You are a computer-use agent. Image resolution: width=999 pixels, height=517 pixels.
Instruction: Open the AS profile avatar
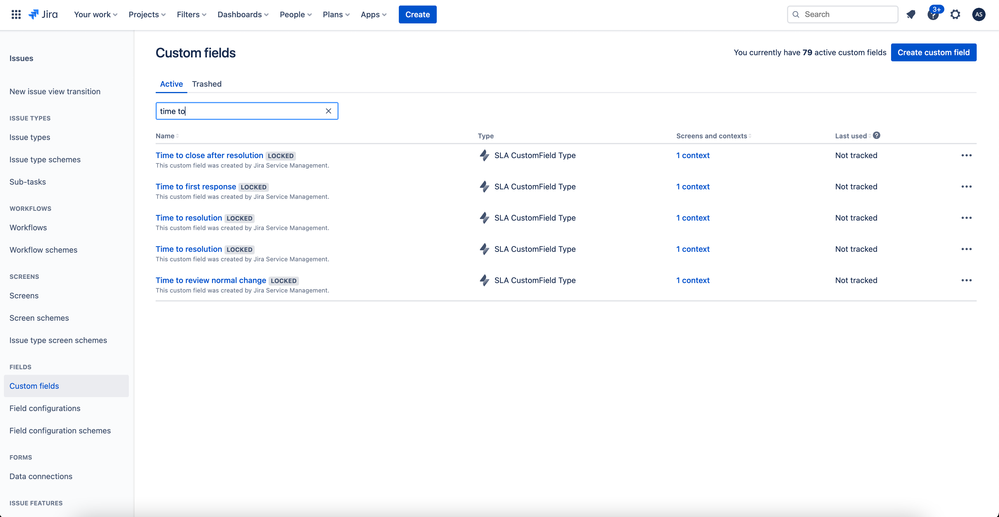tap(979, 14)
